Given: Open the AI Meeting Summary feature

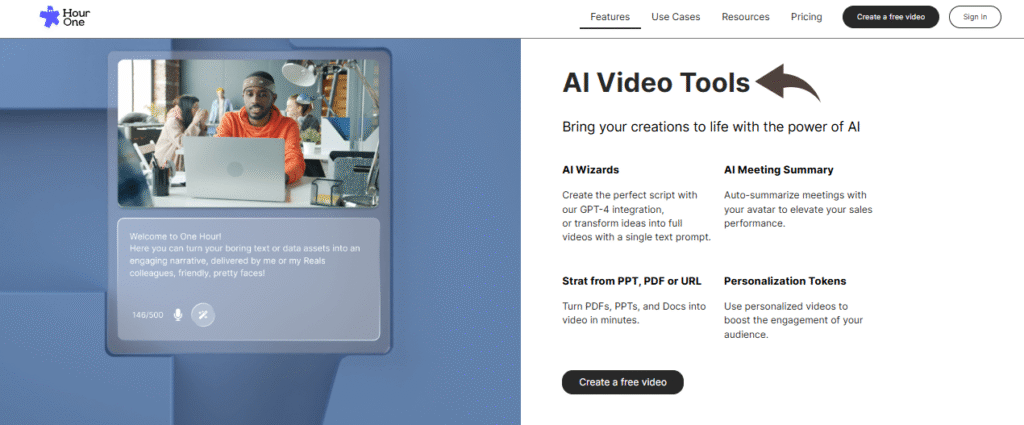Looking at the screenshot, I should (778, 170).
